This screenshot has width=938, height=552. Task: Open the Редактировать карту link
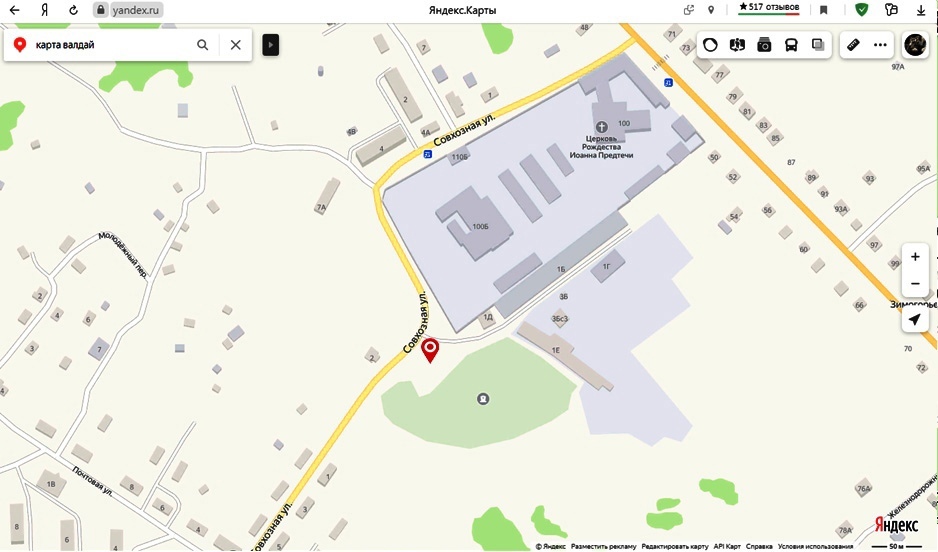tap(675, 546)
